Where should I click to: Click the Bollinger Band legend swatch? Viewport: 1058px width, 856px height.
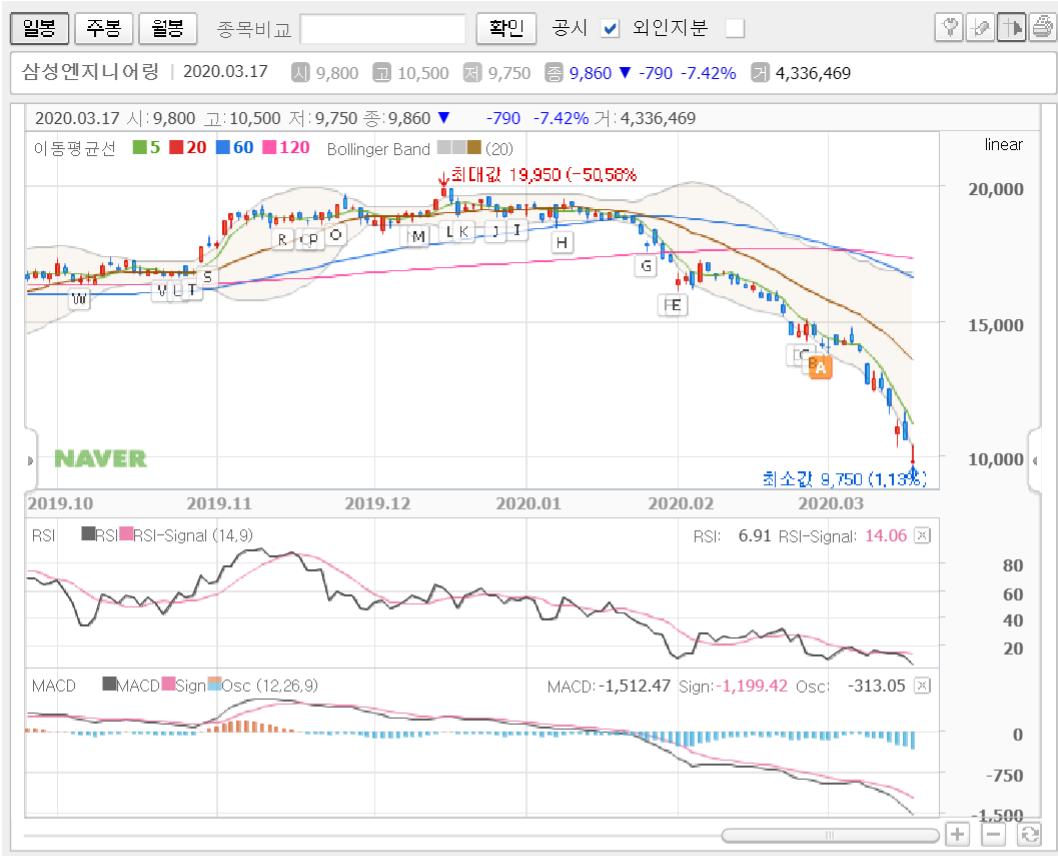click(x=459, y=147)
